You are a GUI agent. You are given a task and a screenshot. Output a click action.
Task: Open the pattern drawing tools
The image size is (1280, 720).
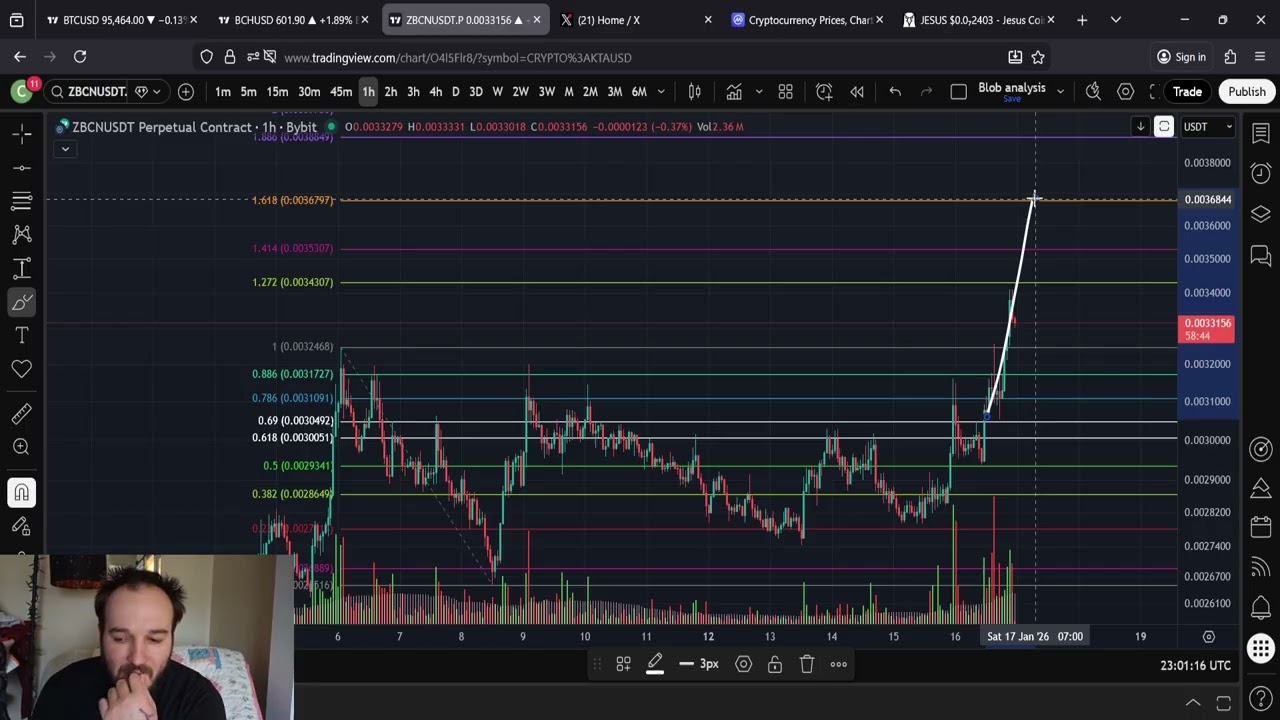(x=22, y=234)
